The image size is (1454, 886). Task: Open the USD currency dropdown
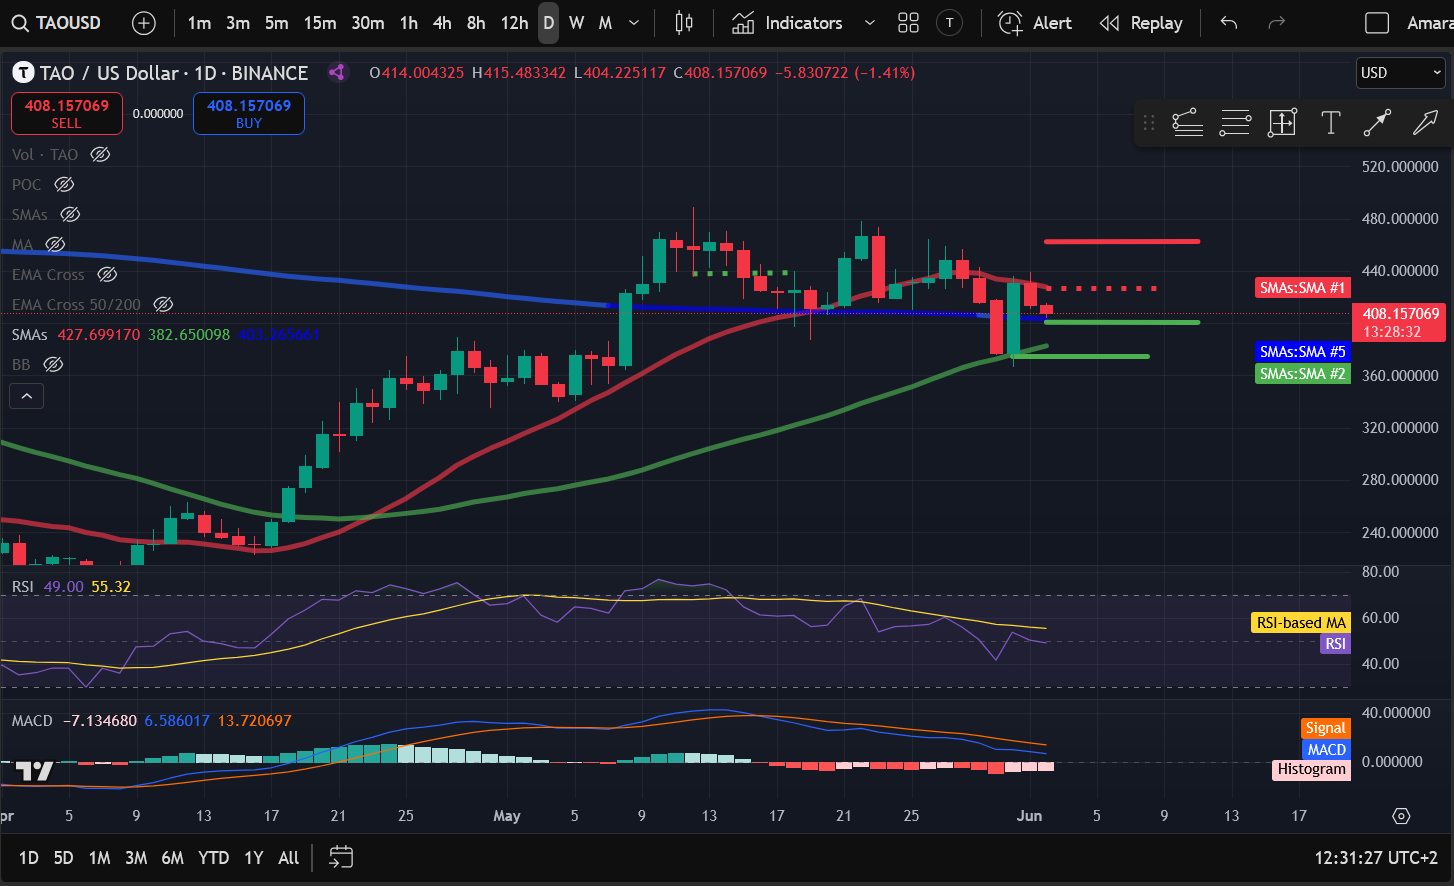(1401, 73)
